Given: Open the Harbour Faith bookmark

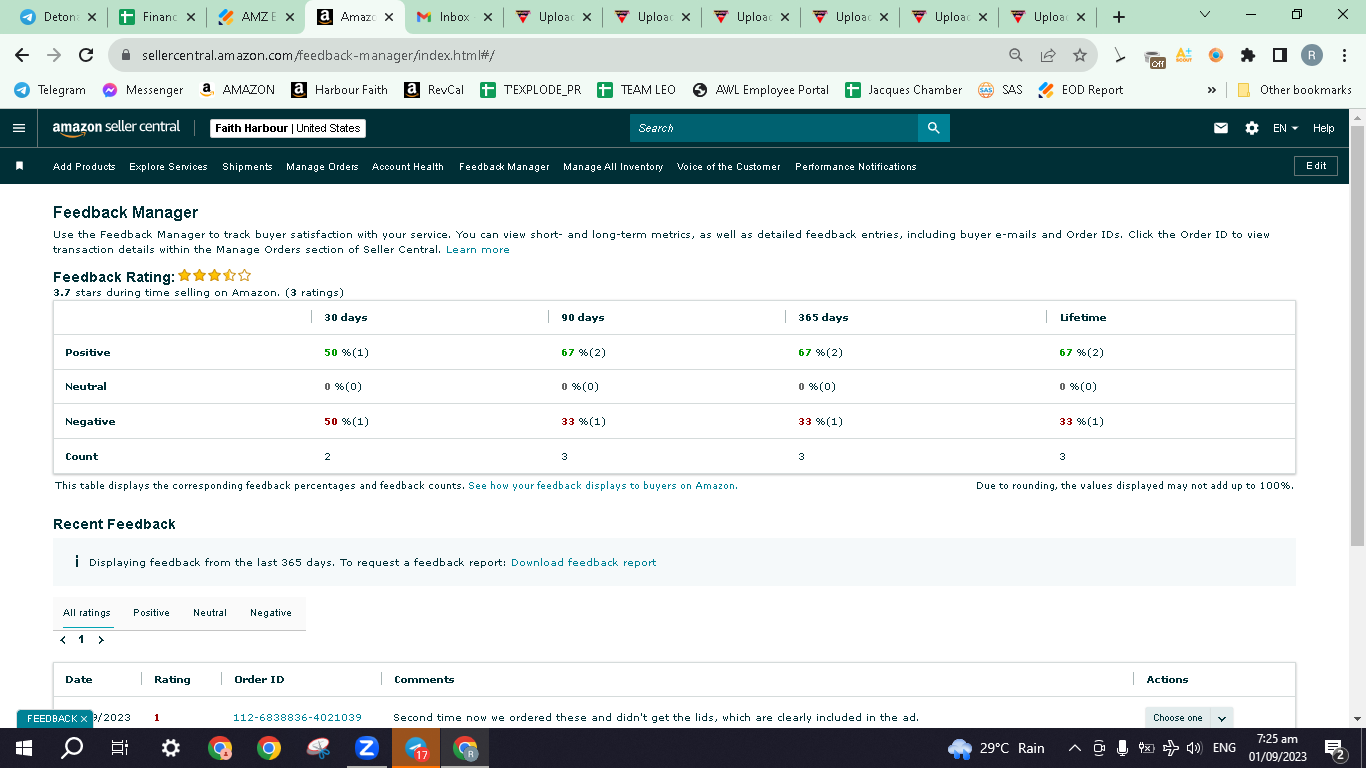Looking at the screenshot, I should click(x=340, y=90).
